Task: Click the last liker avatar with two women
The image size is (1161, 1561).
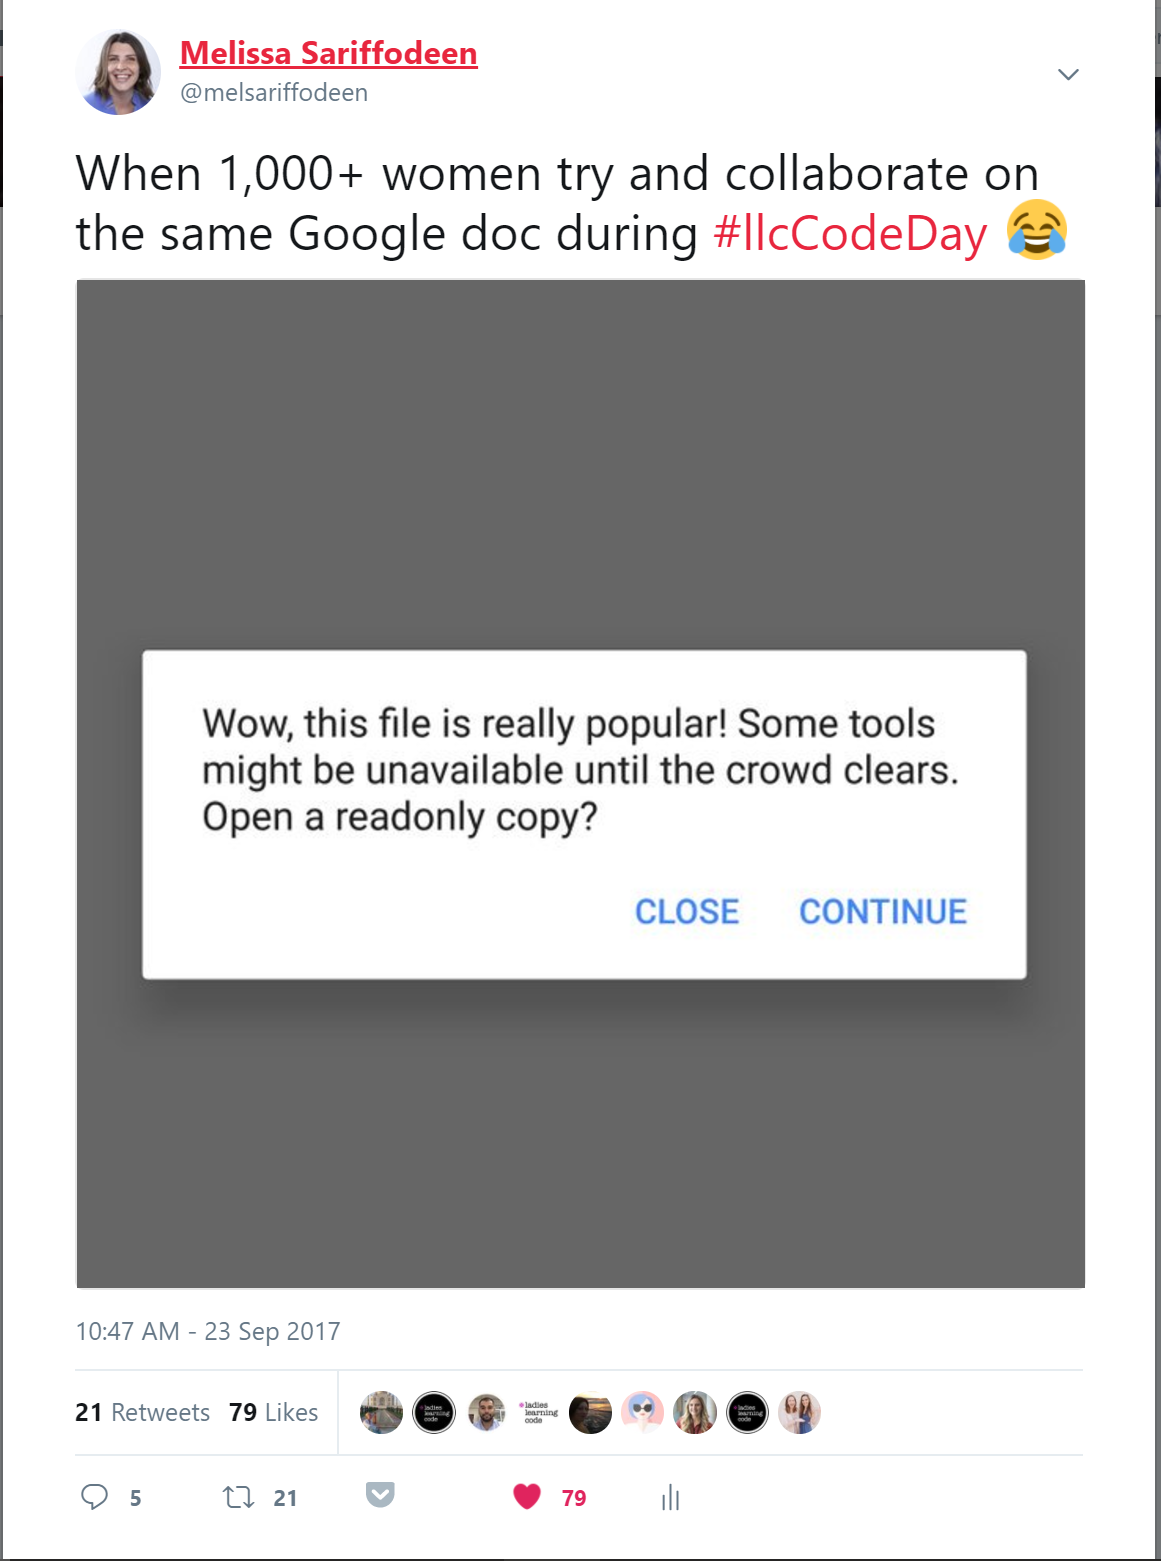Action: click(799, 1413)
